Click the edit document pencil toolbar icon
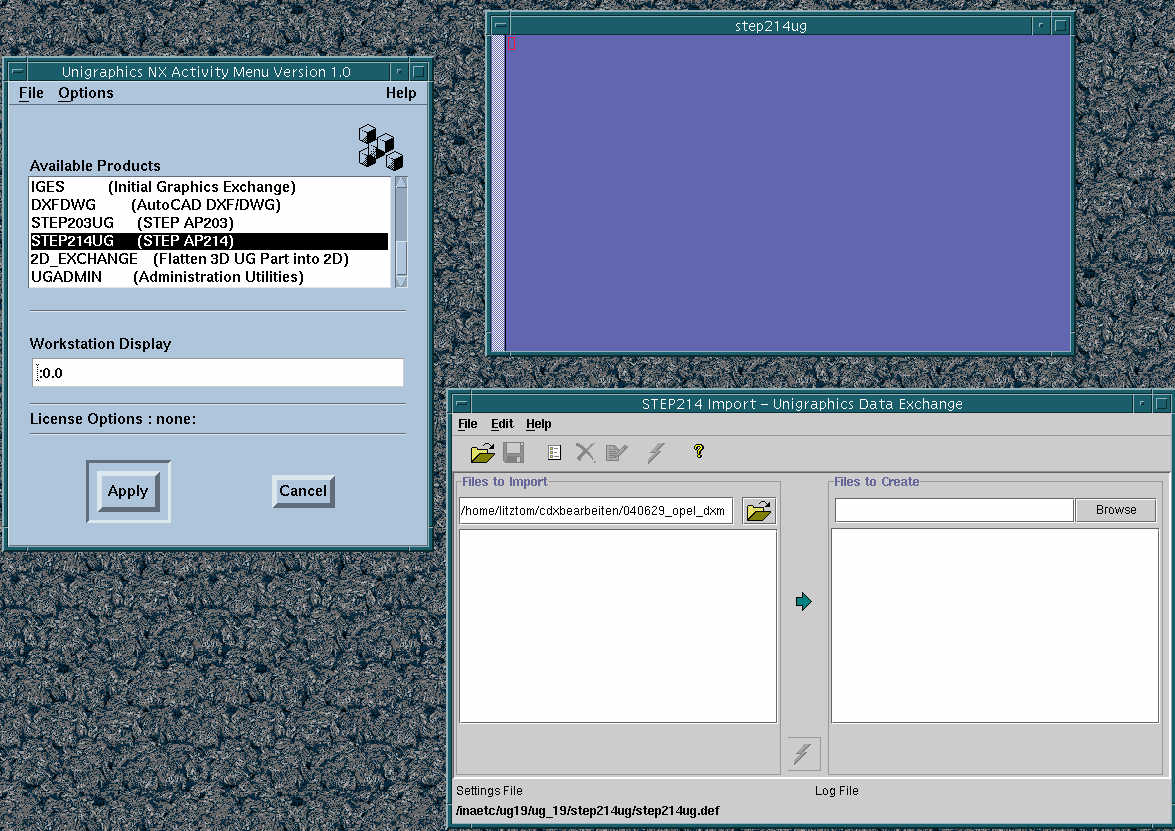1175x831 pixels. coord(616,453)
